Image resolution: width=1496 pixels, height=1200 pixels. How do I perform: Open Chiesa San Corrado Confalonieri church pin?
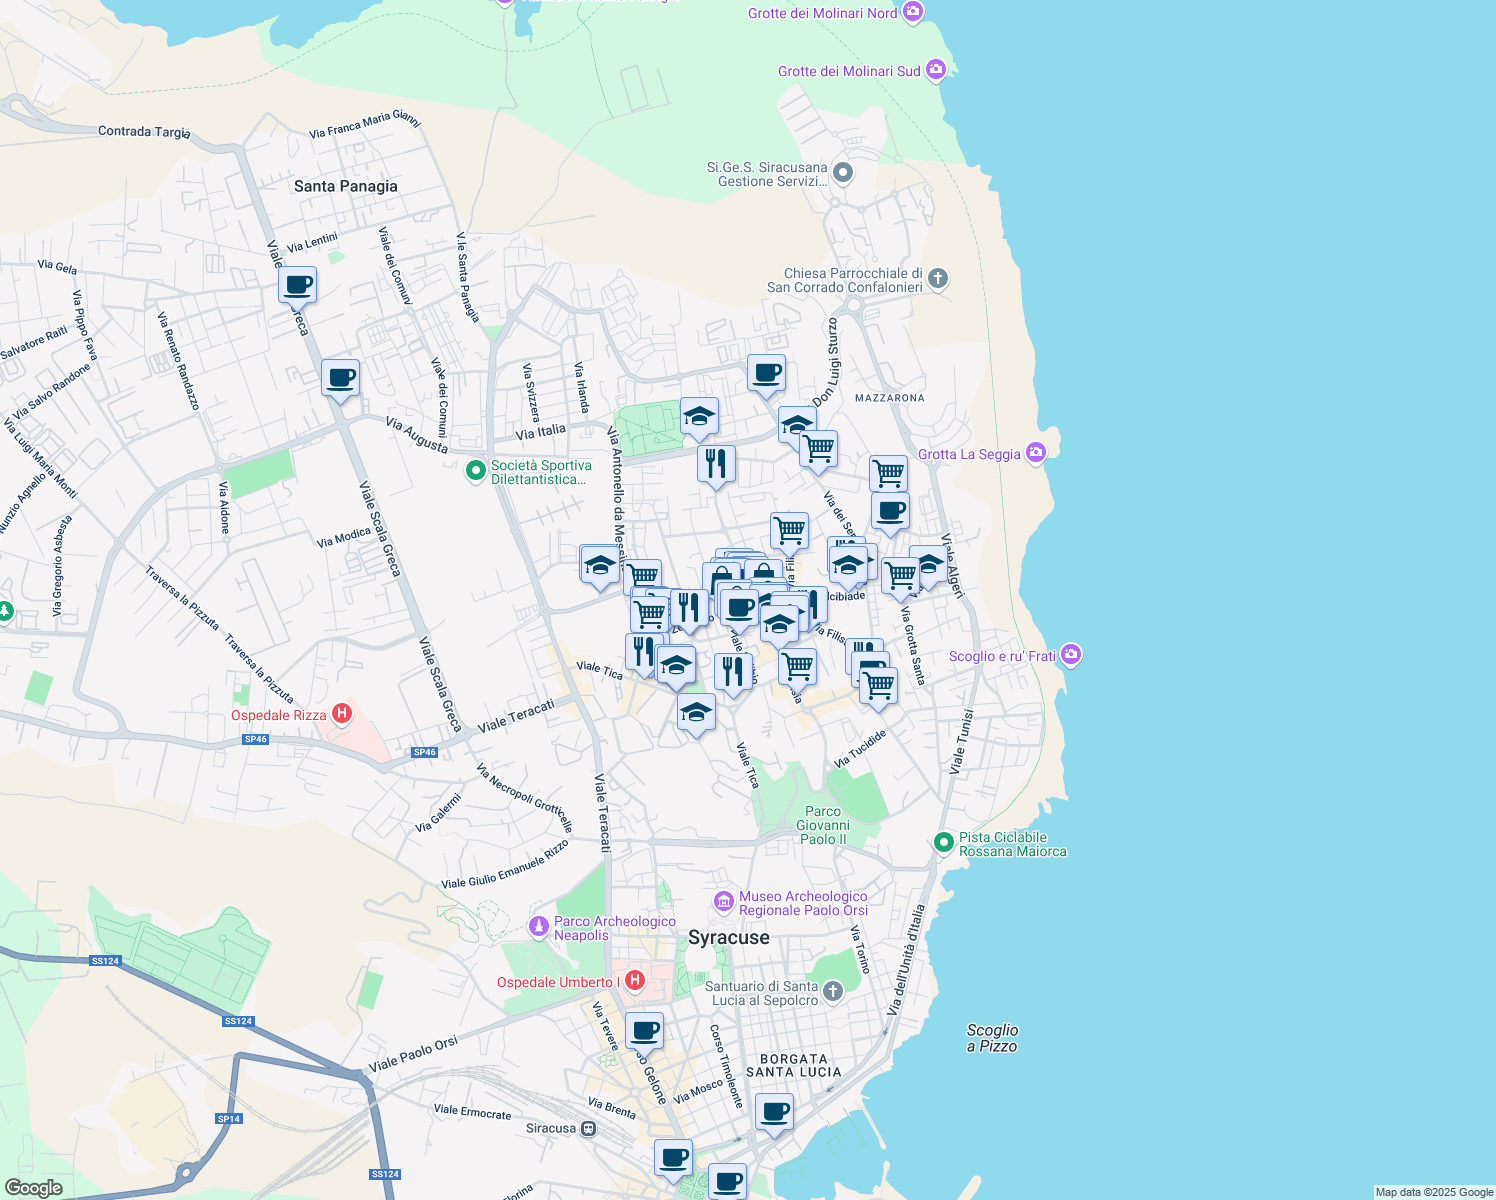pyautogui.click(x=938, y=279)
